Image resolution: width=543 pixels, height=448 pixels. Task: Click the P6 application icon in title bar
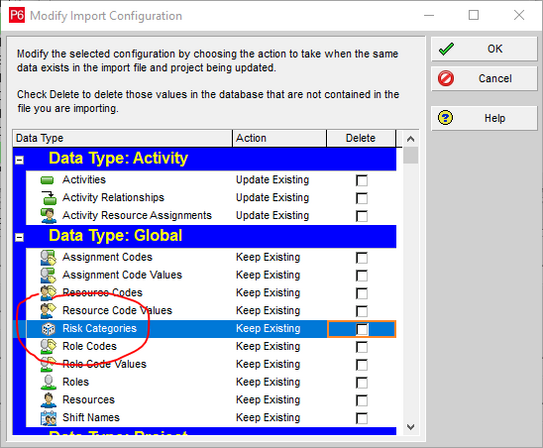click(17, 16)
